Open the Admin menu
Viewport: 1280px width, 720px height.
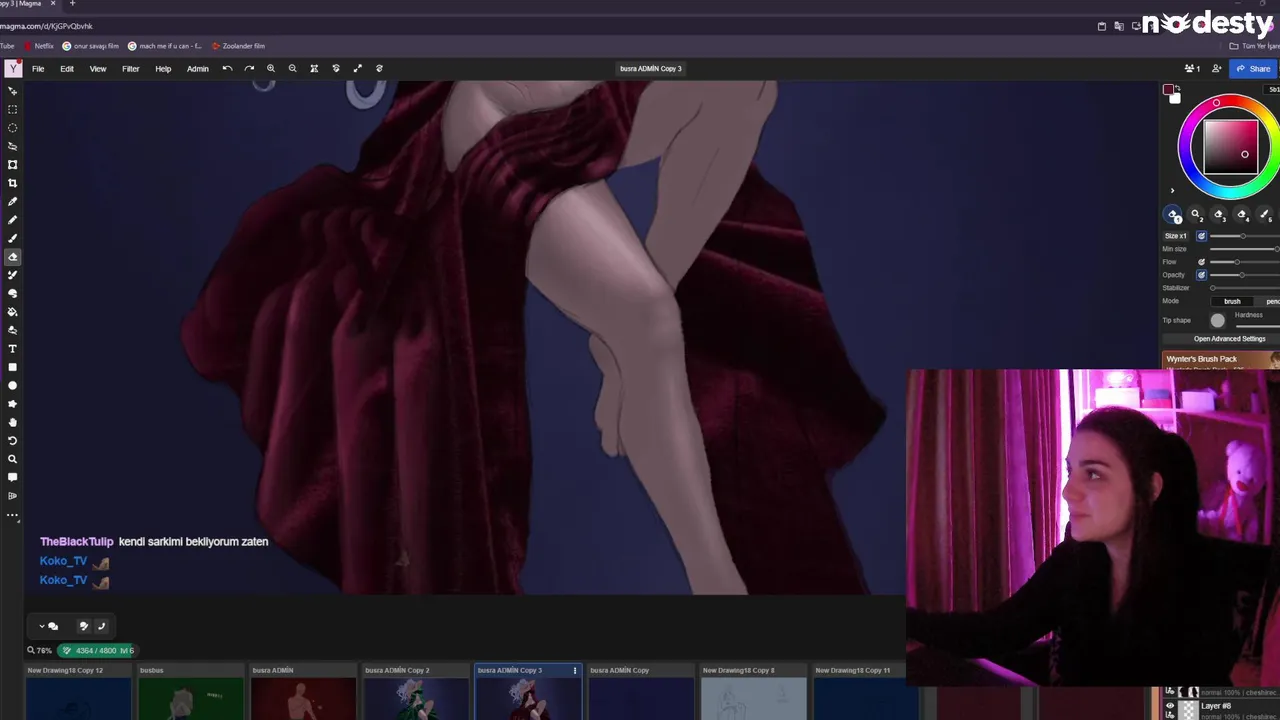coord(198,69)
